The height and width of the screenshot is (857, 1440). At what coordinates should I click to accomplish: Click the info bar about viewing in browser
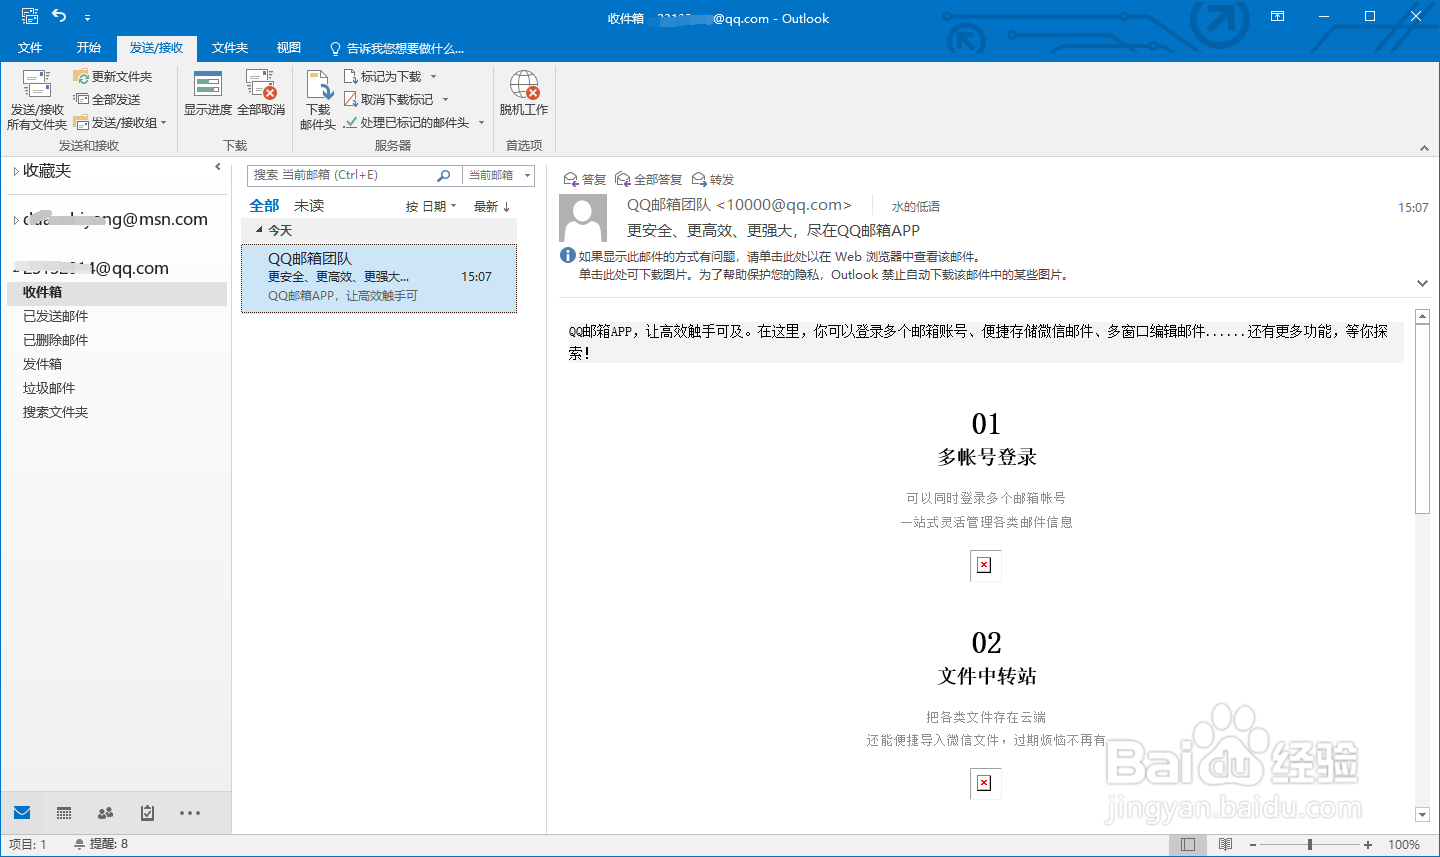[x=812, y=265]
